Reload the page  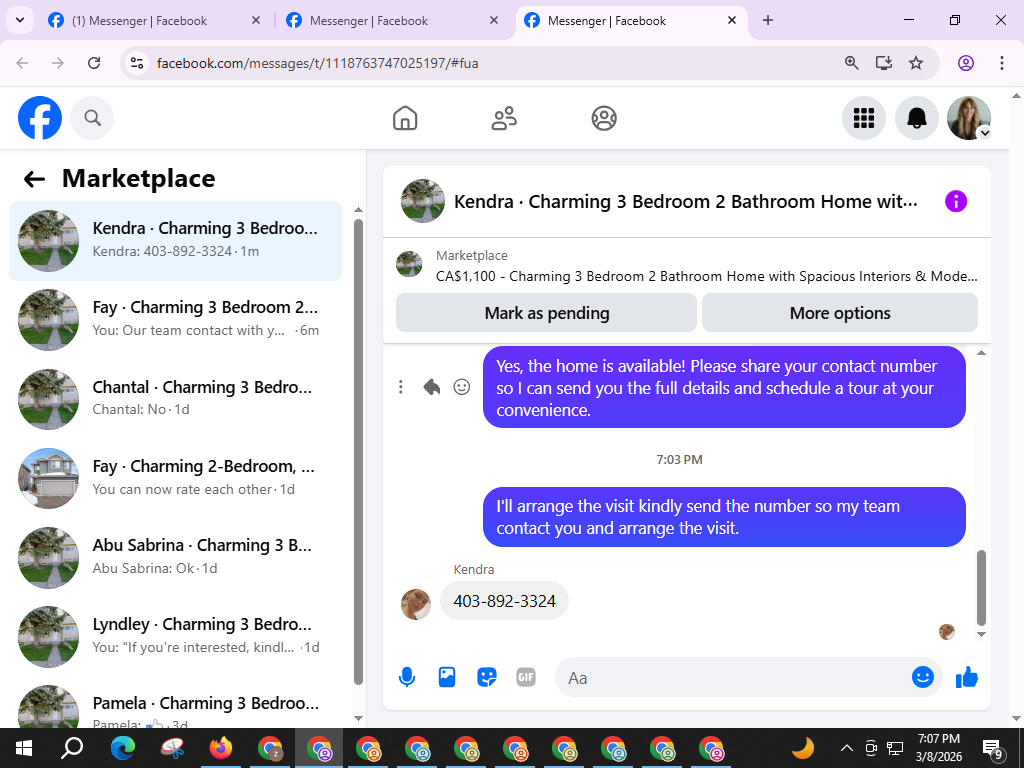pyautogui.click(x=94, y=63)
